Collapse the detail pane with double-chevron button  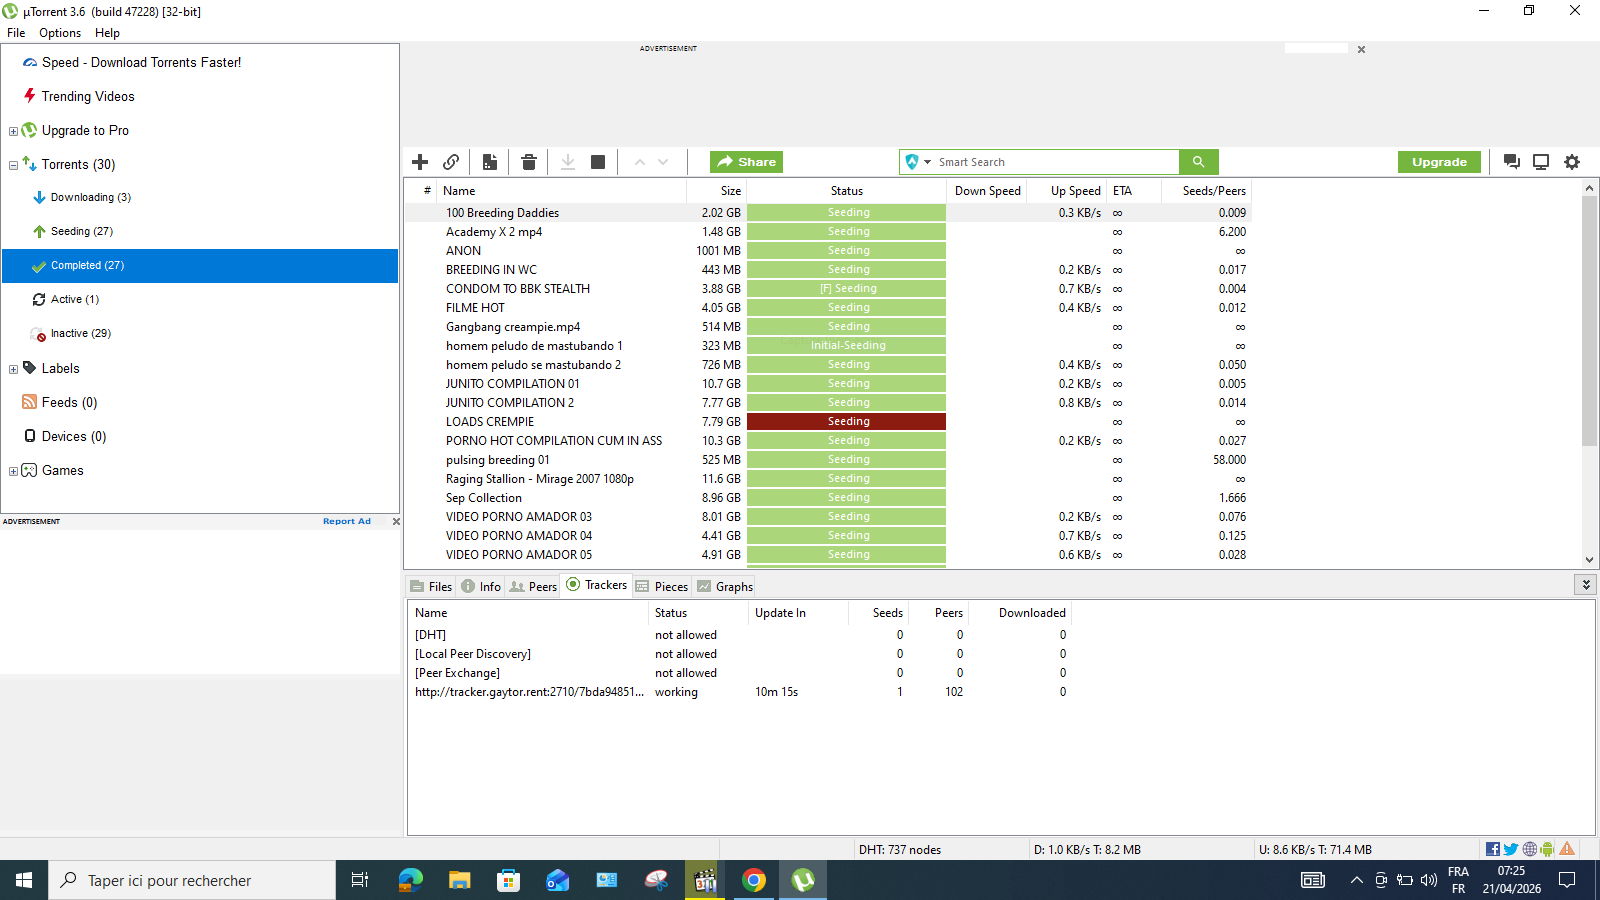(x=1586, y=585)
